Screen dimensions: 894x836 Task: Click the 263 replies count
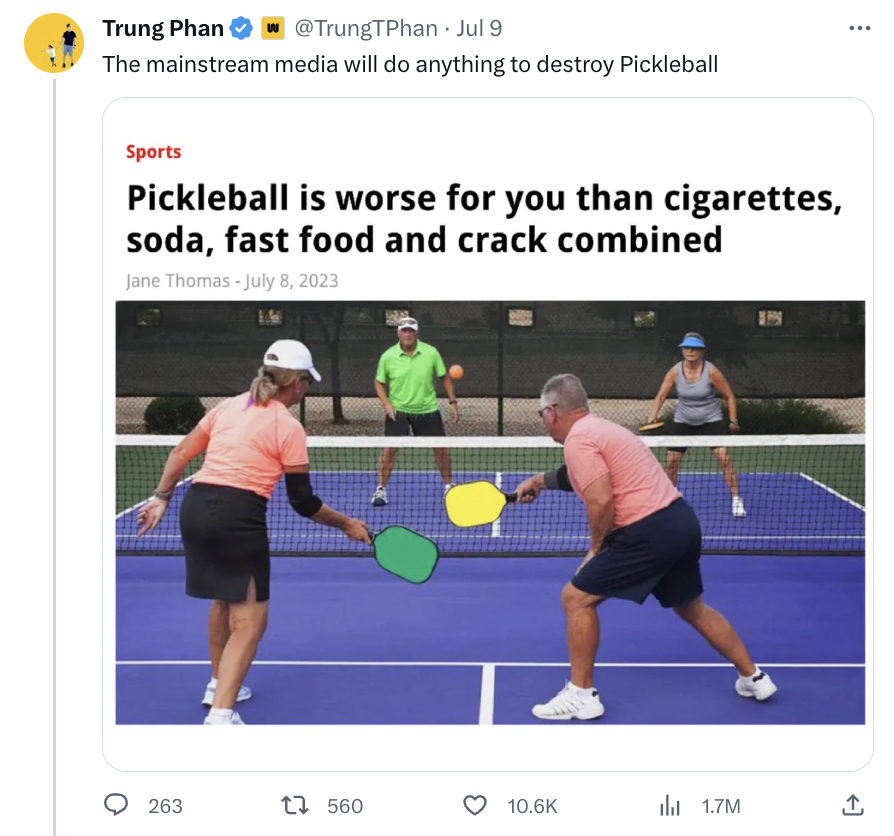coord(165,806)
